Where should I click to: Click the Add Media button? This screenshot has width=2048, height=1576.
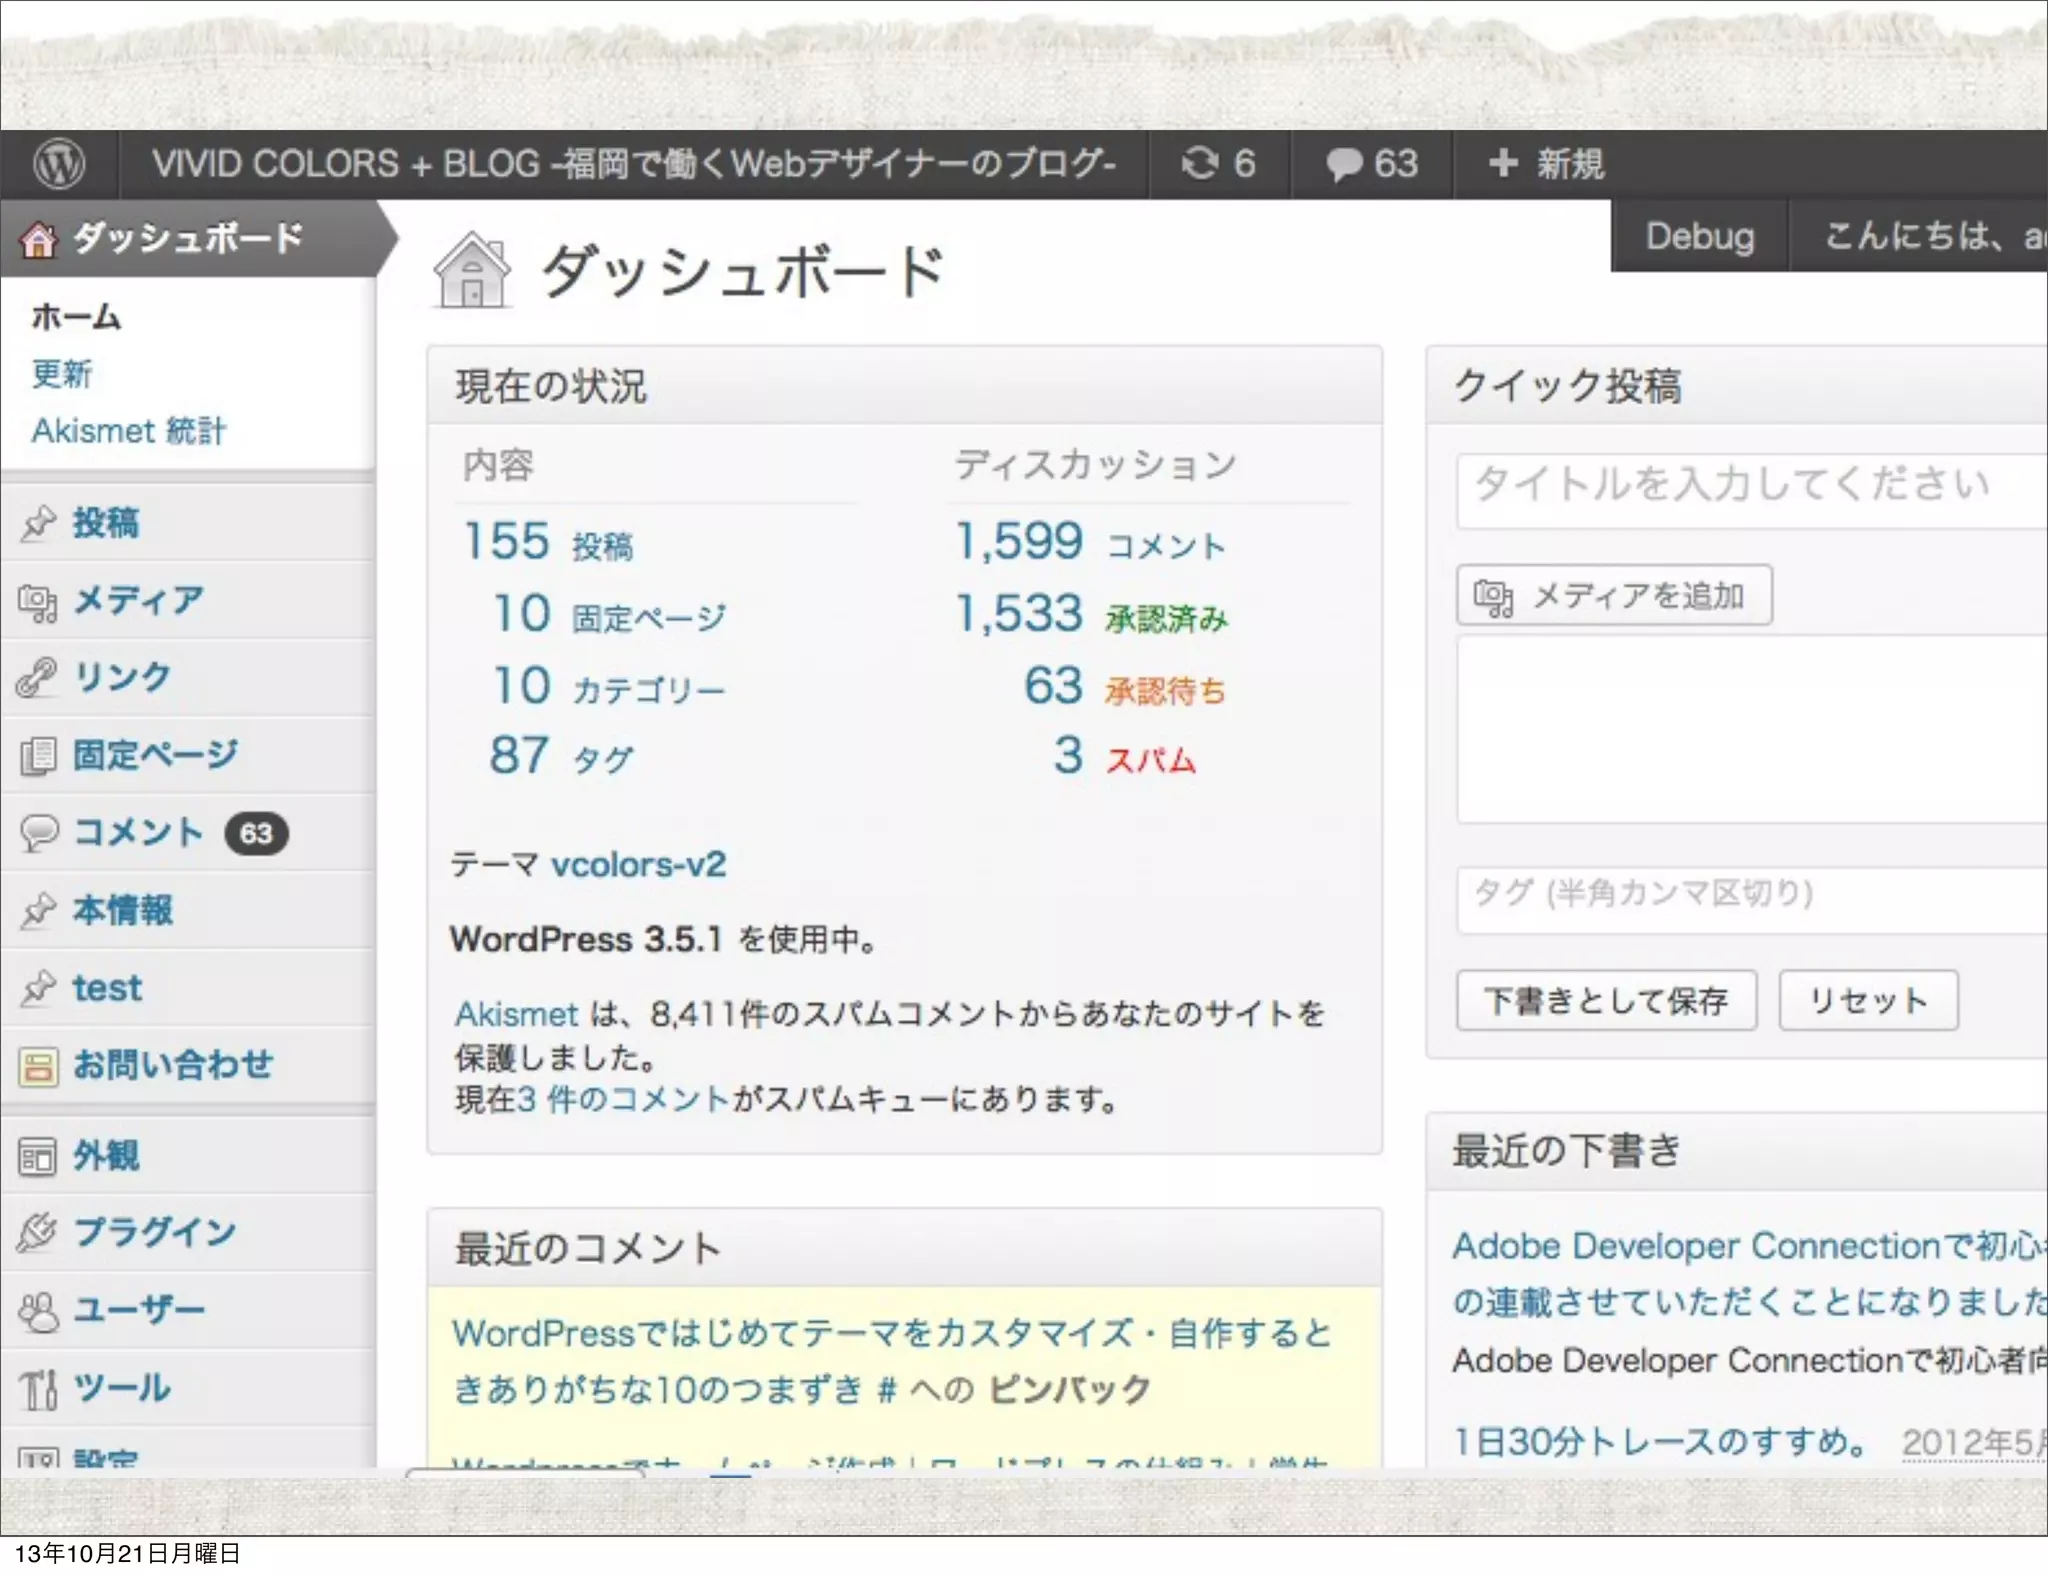(x=1613, y=596)
